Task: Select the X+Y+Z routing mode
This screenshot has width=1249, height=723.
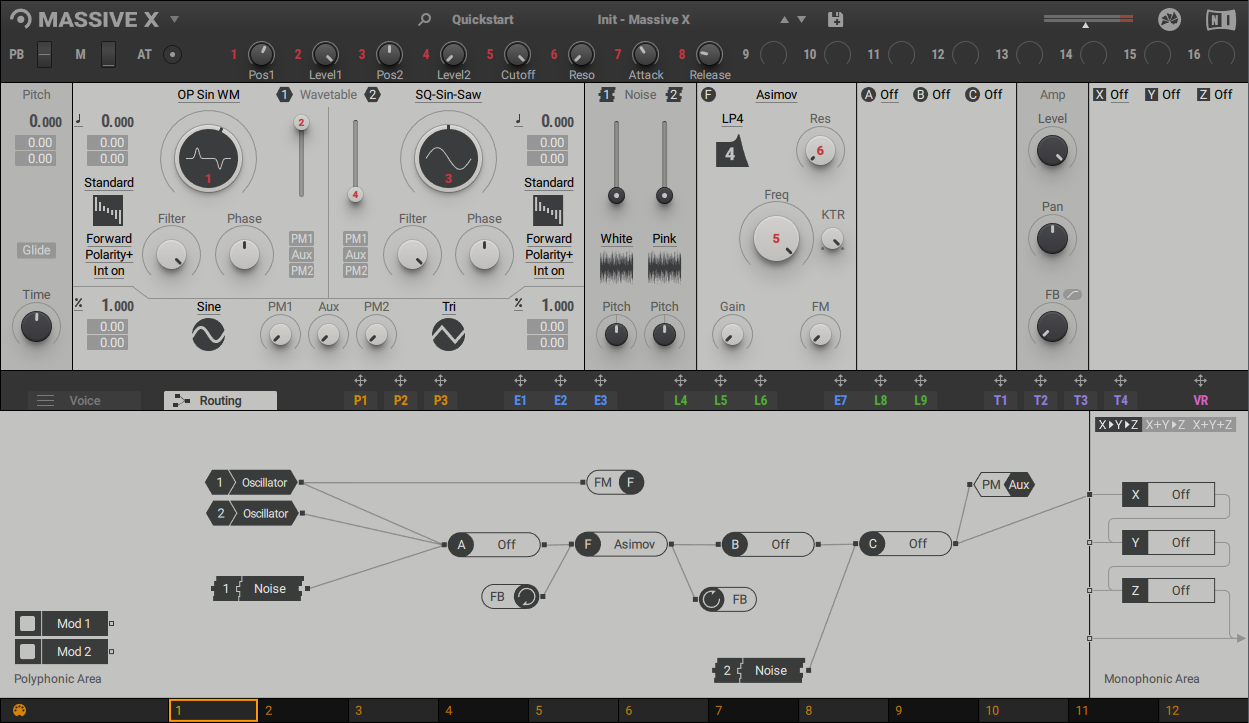Action: click(x=1213, y=424)
